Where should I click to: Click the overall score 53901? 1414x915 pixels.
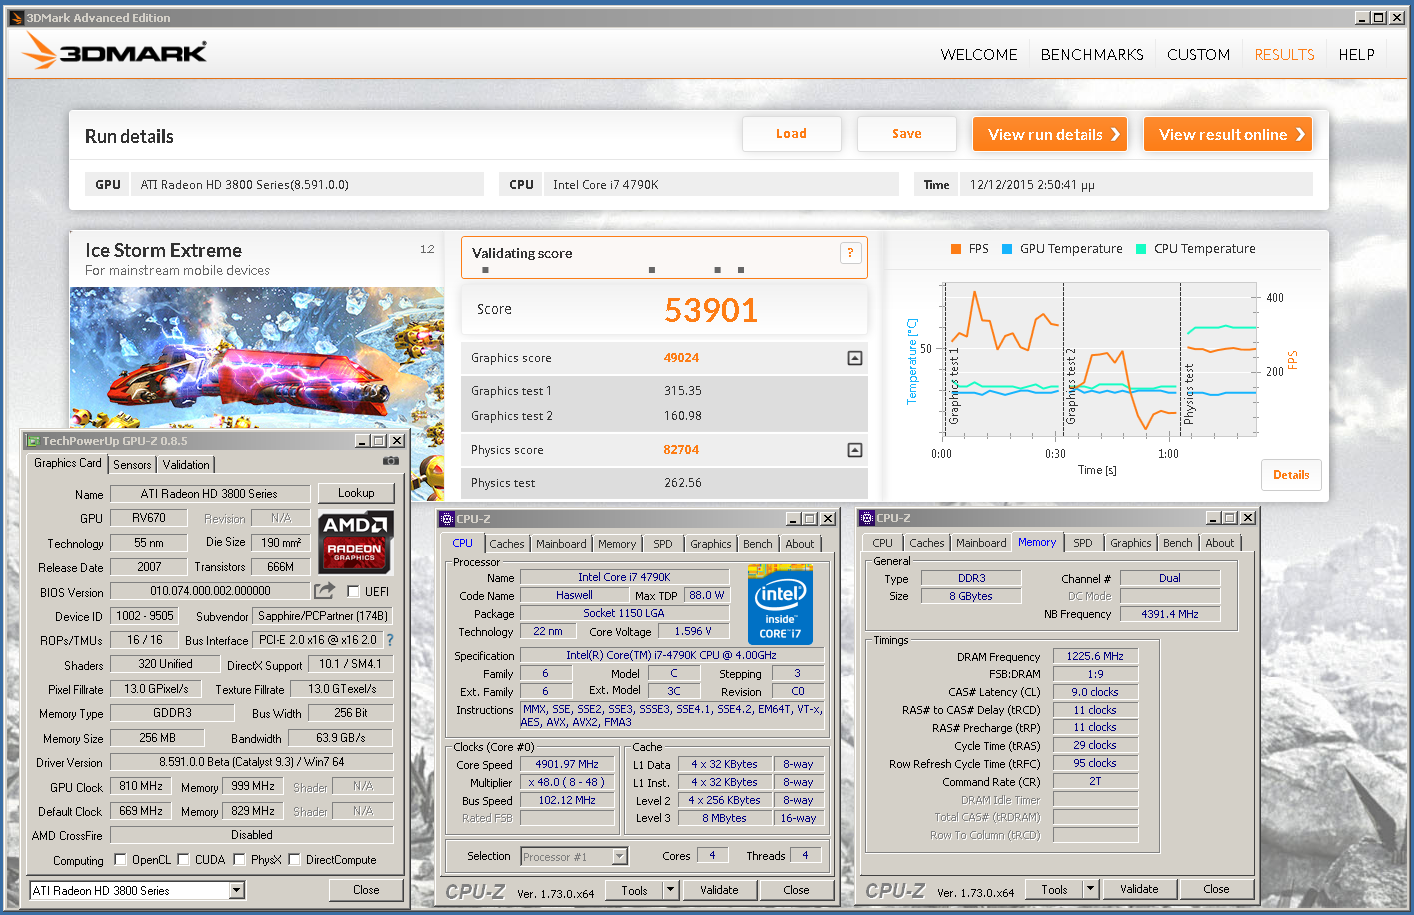pyautogui.click(x=711, y=310)
